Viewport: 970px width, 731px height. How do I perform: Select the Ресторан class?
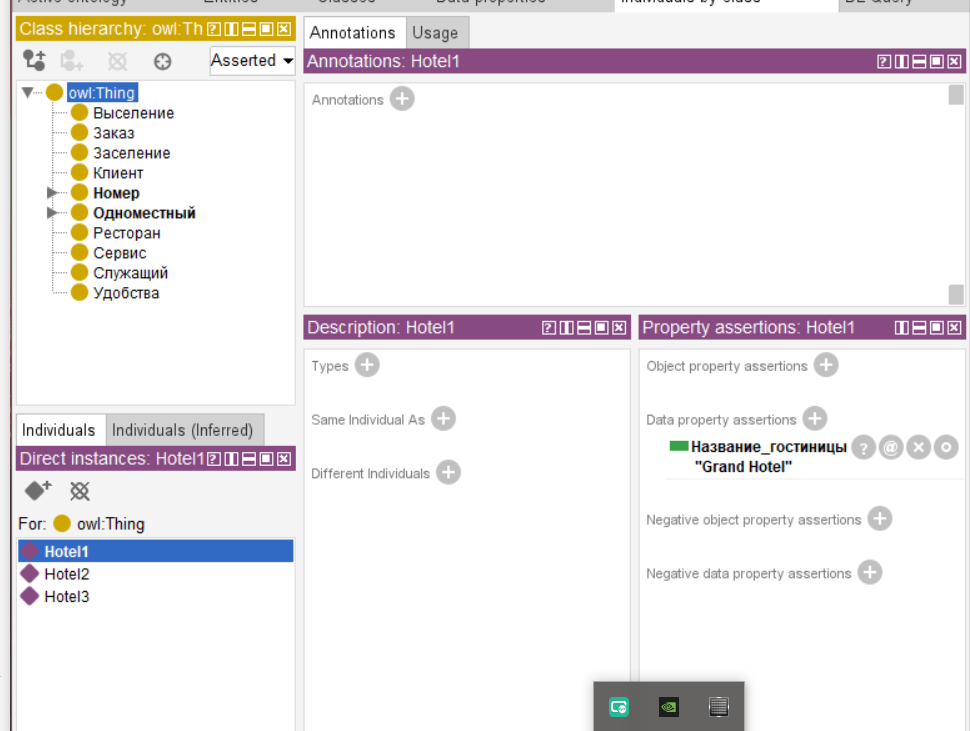click(x=127, y=233)
